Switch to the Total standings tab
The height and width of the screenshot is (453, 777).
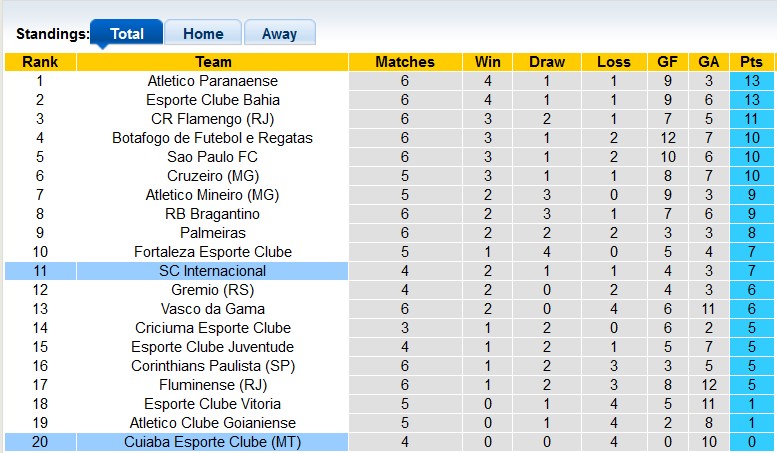tap(126, 33)
